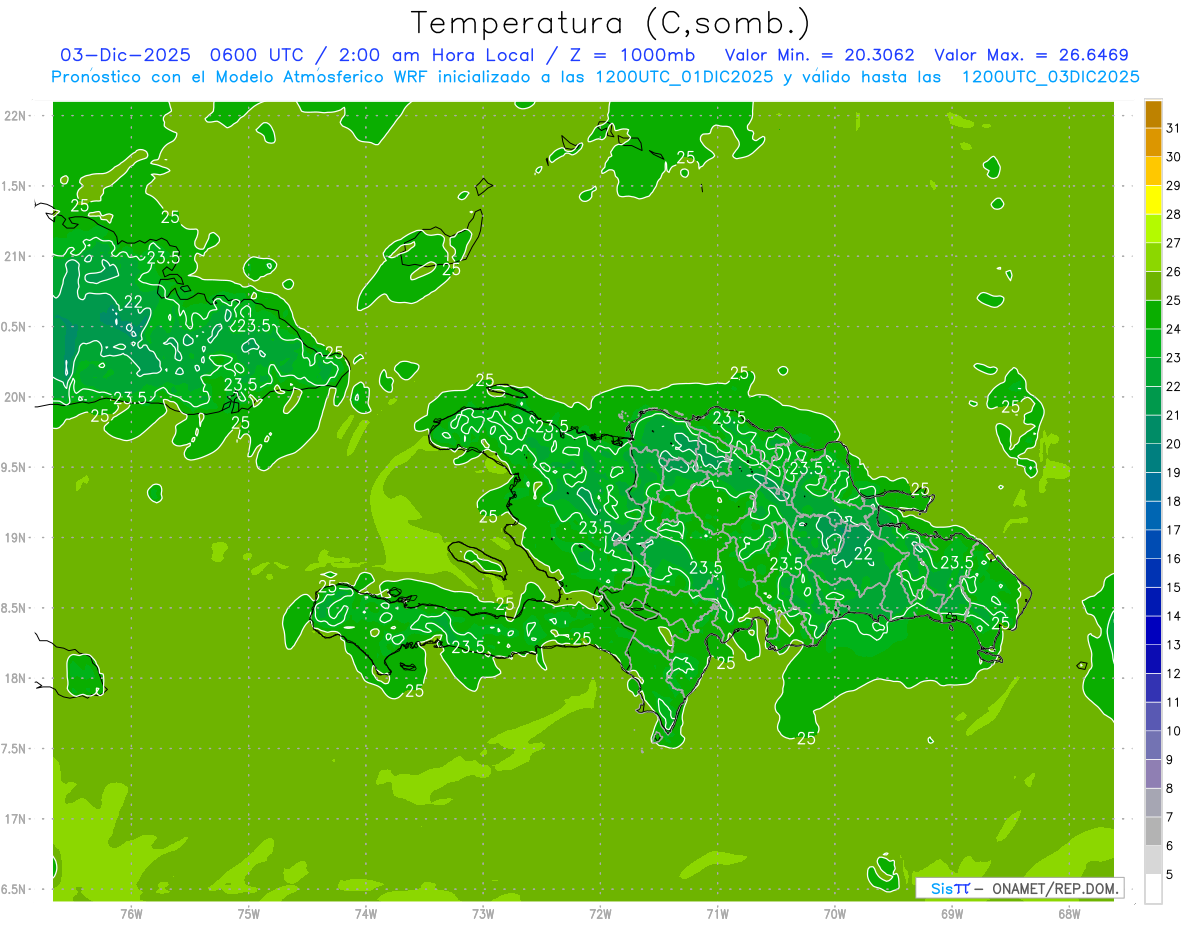The image size is (1200, 927).
Task: Click the "22" contour label over eastern Cuba
Action: (133, 302)
